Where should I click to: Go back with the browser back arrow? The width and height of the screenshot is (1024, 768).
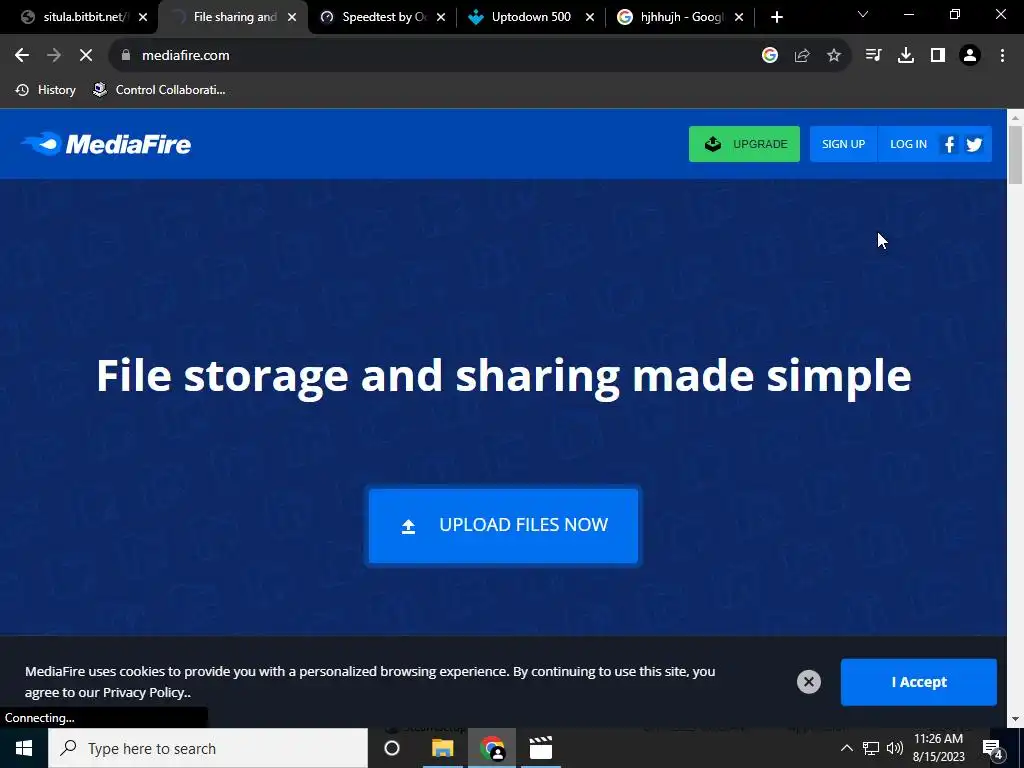(22, 56)
